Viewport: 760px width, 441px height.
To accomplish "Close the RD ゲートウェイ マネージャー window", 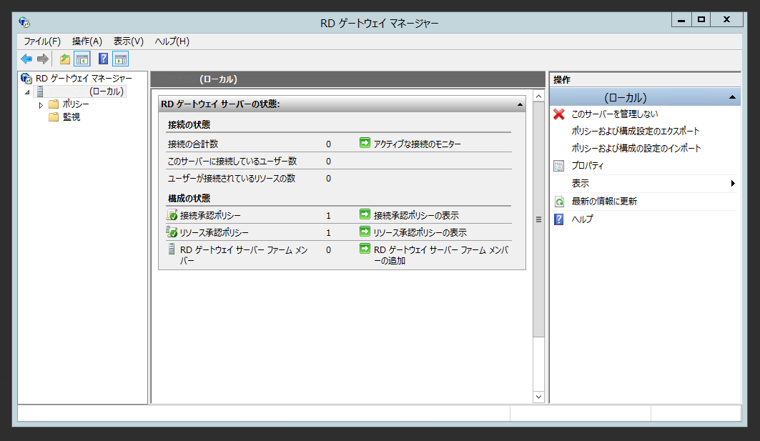I will click(726, 20).
